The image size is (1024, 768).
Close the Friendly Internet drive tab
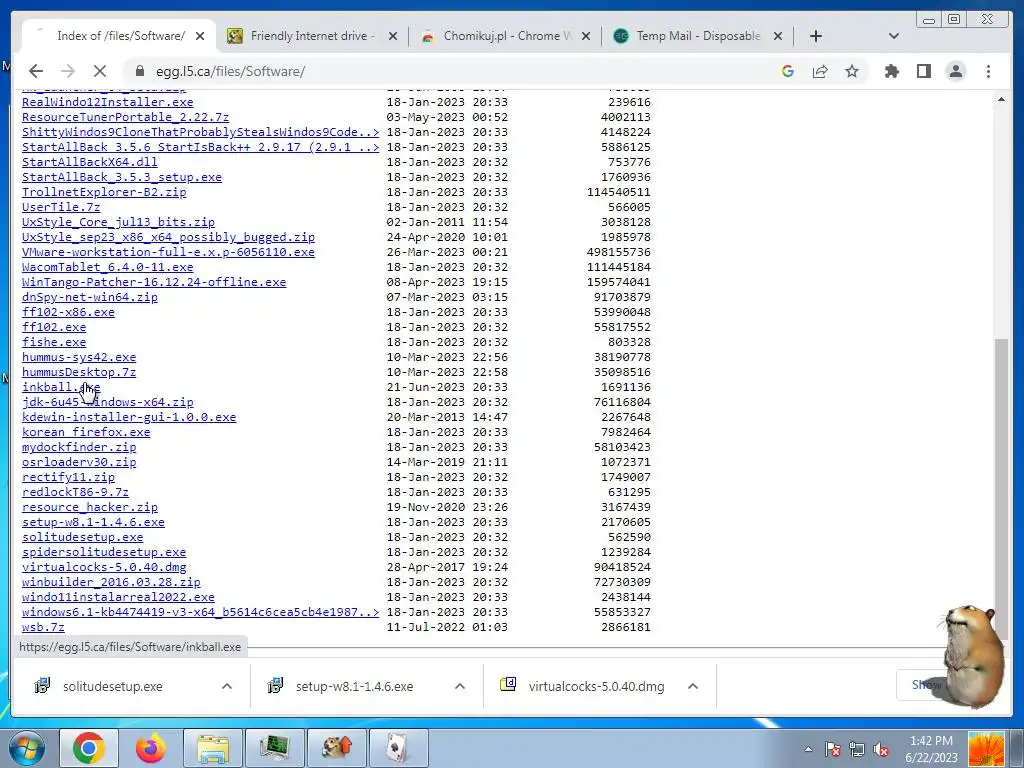click(x=392, y=36)
